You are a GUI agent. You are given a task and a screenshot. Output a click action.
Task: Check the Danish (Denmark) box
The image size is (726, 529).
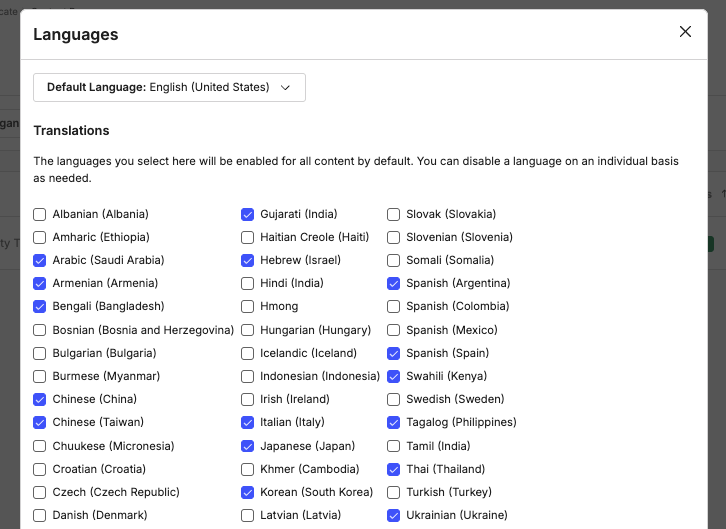click(x=40, y=515)
